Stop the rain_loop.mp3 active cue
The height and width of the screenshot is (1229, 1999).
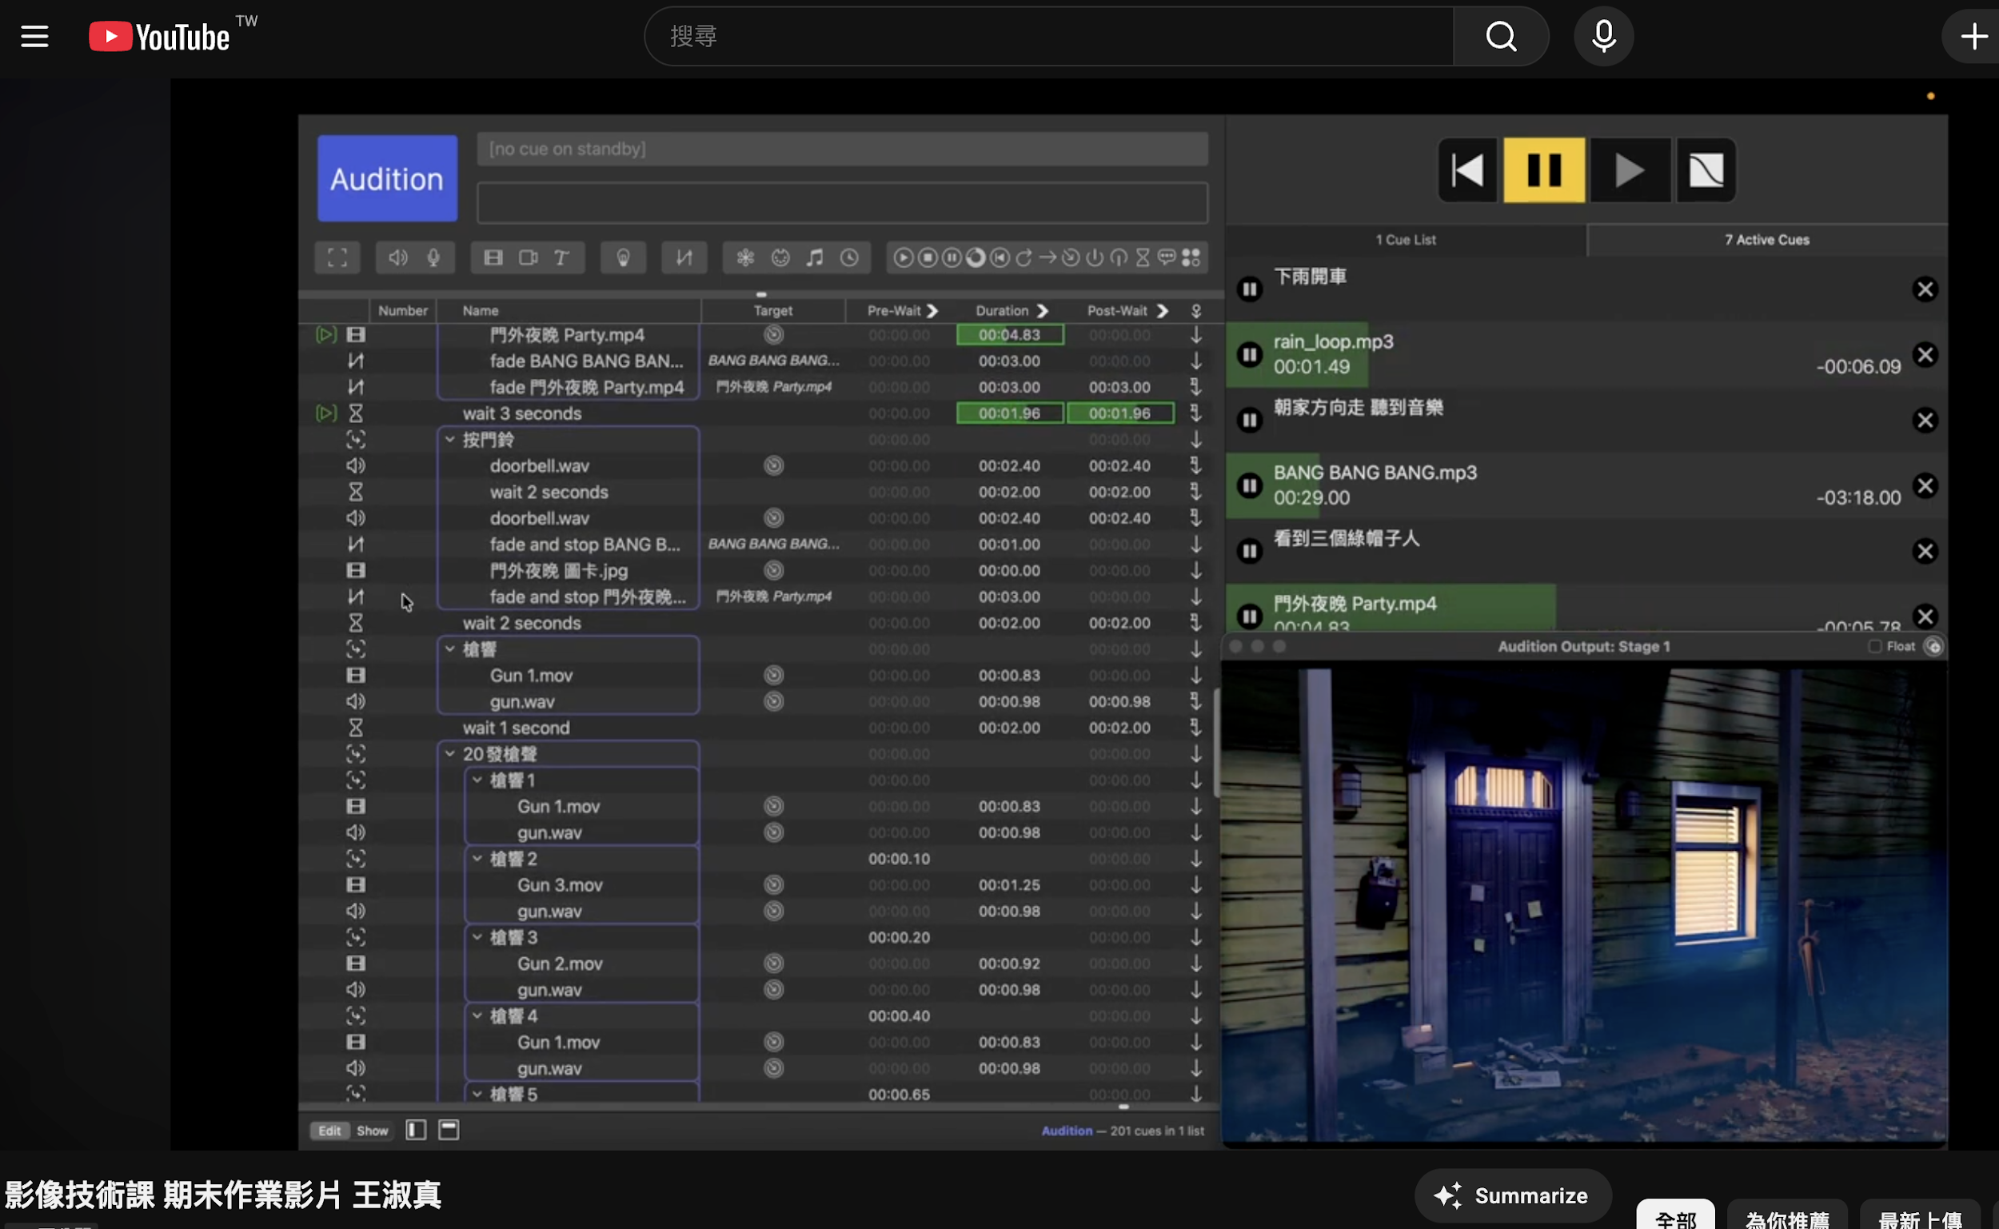point(1924,355)
